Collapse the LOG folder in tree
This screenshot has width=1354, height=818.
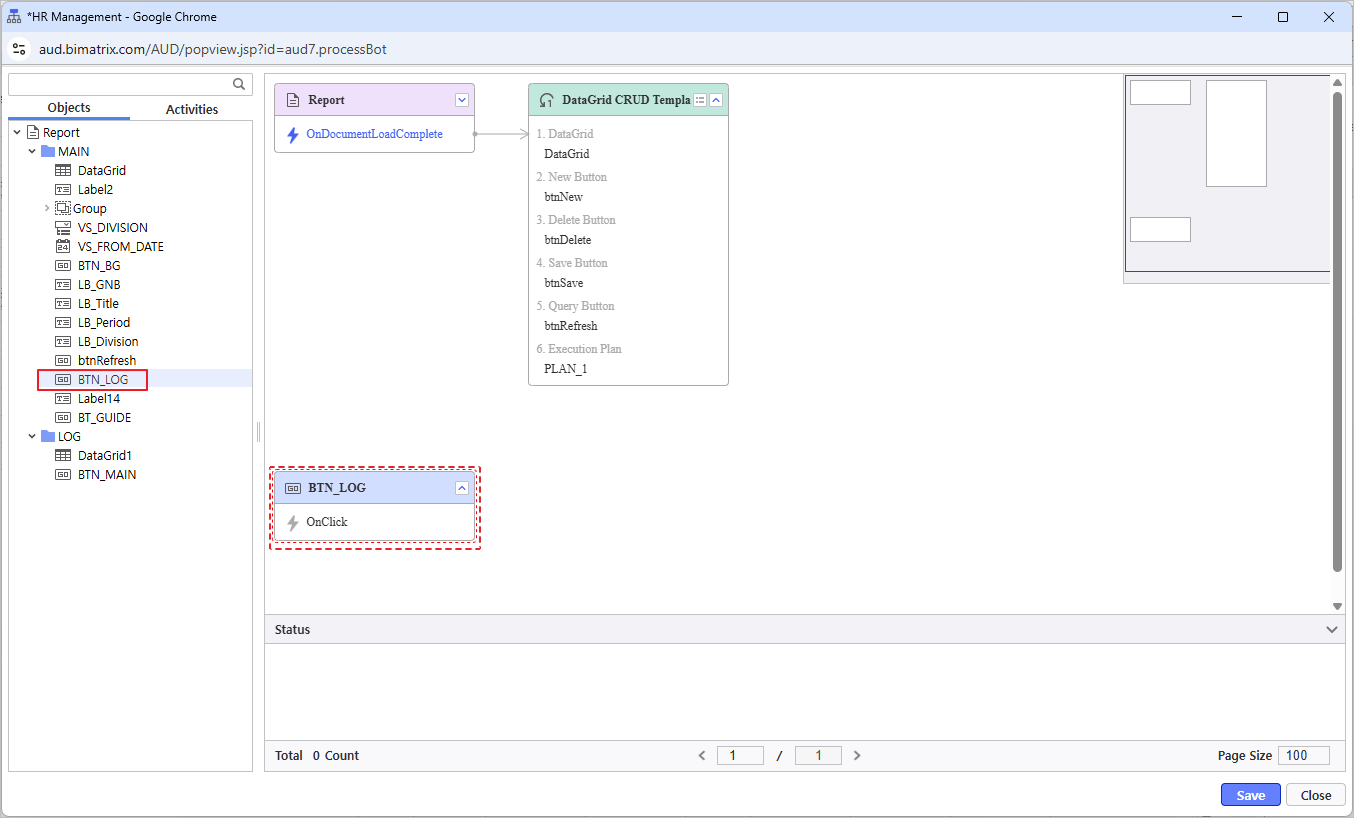33,437
